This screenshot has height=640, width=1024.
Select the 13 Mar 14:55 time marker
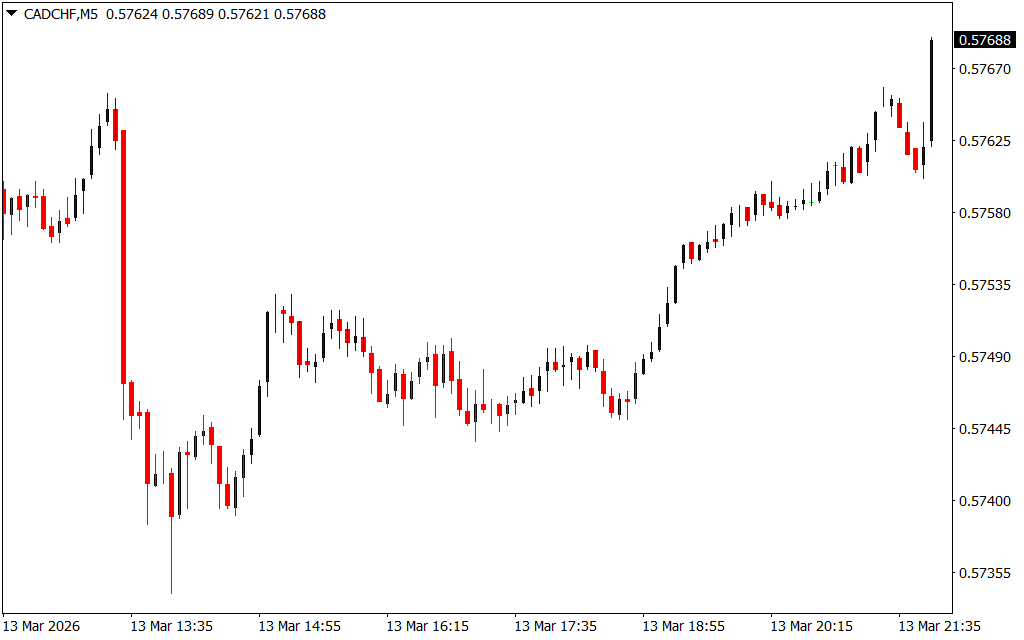tap(299, 626)
